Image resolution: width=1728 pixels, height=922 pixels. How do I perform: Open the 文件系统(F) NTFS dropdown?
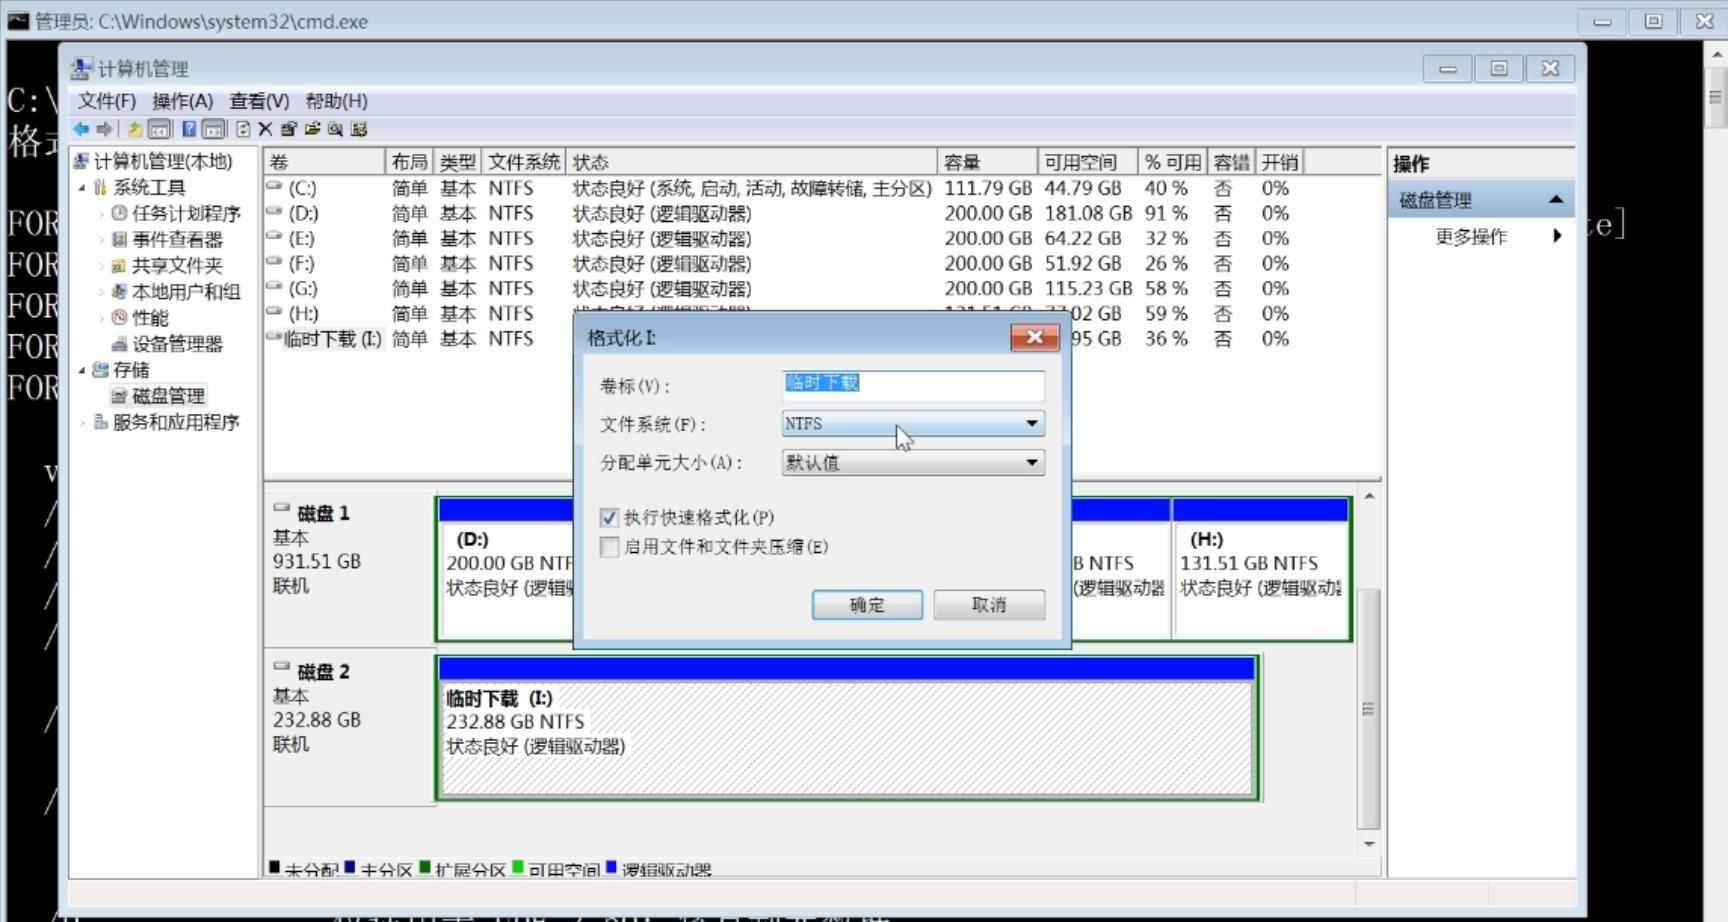point(1032,423)
